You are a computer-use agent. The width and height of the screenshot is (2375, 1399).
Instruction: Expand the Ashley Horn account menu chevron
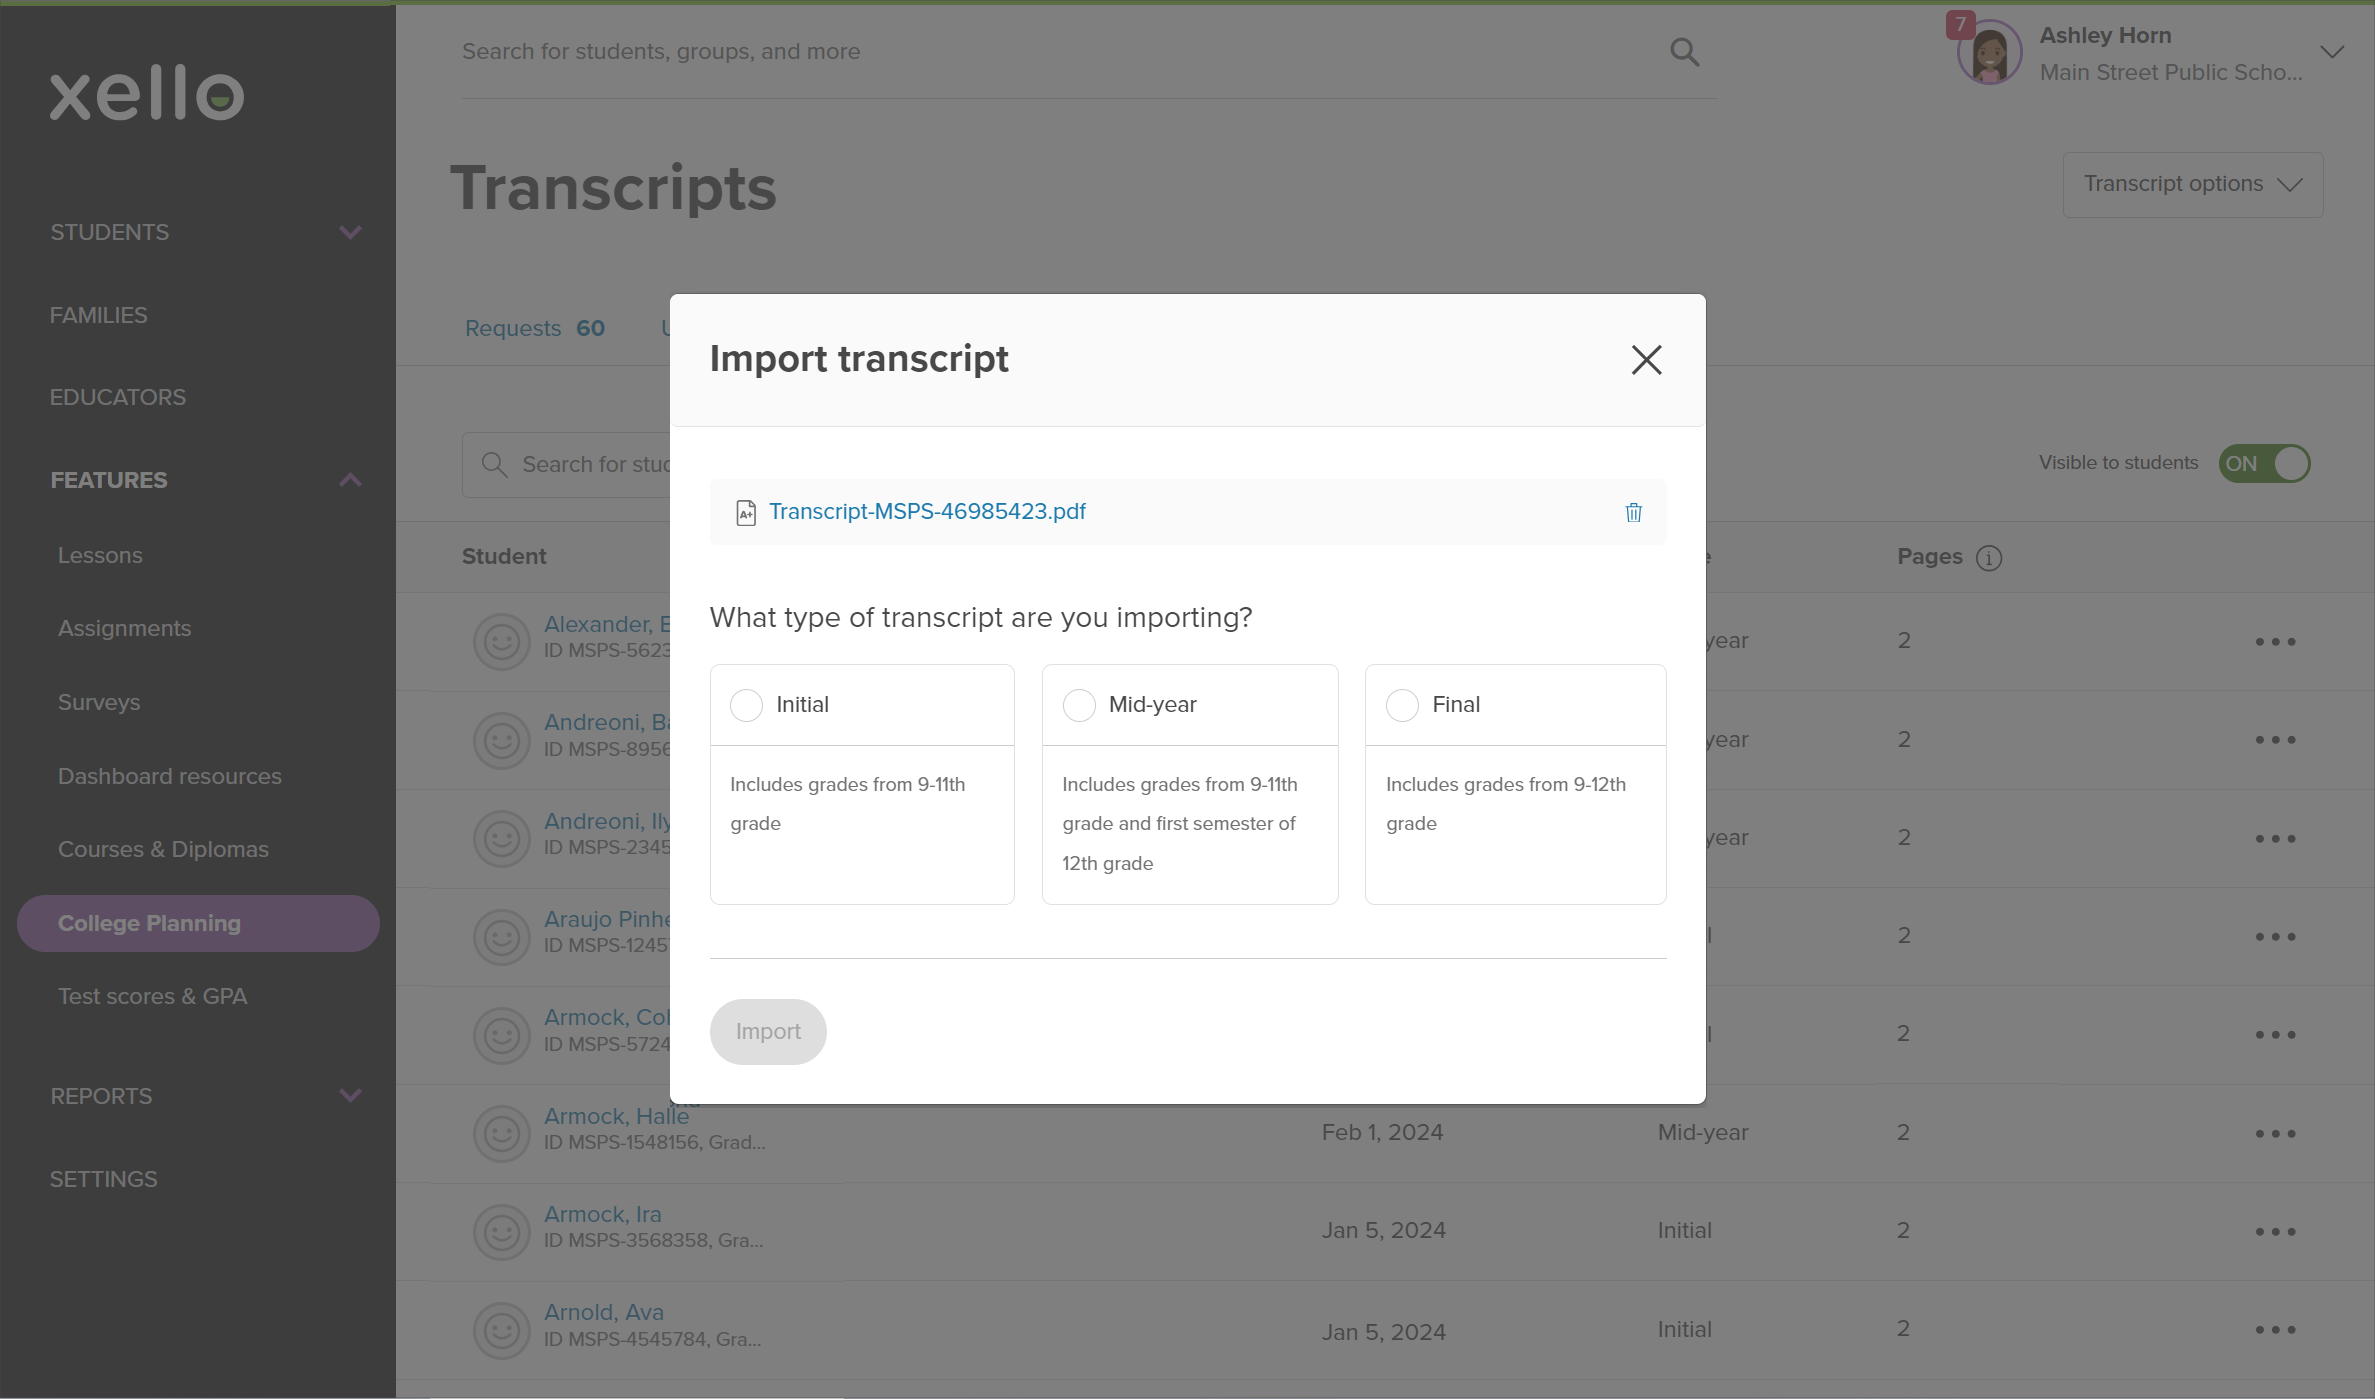click(2332, 52)
